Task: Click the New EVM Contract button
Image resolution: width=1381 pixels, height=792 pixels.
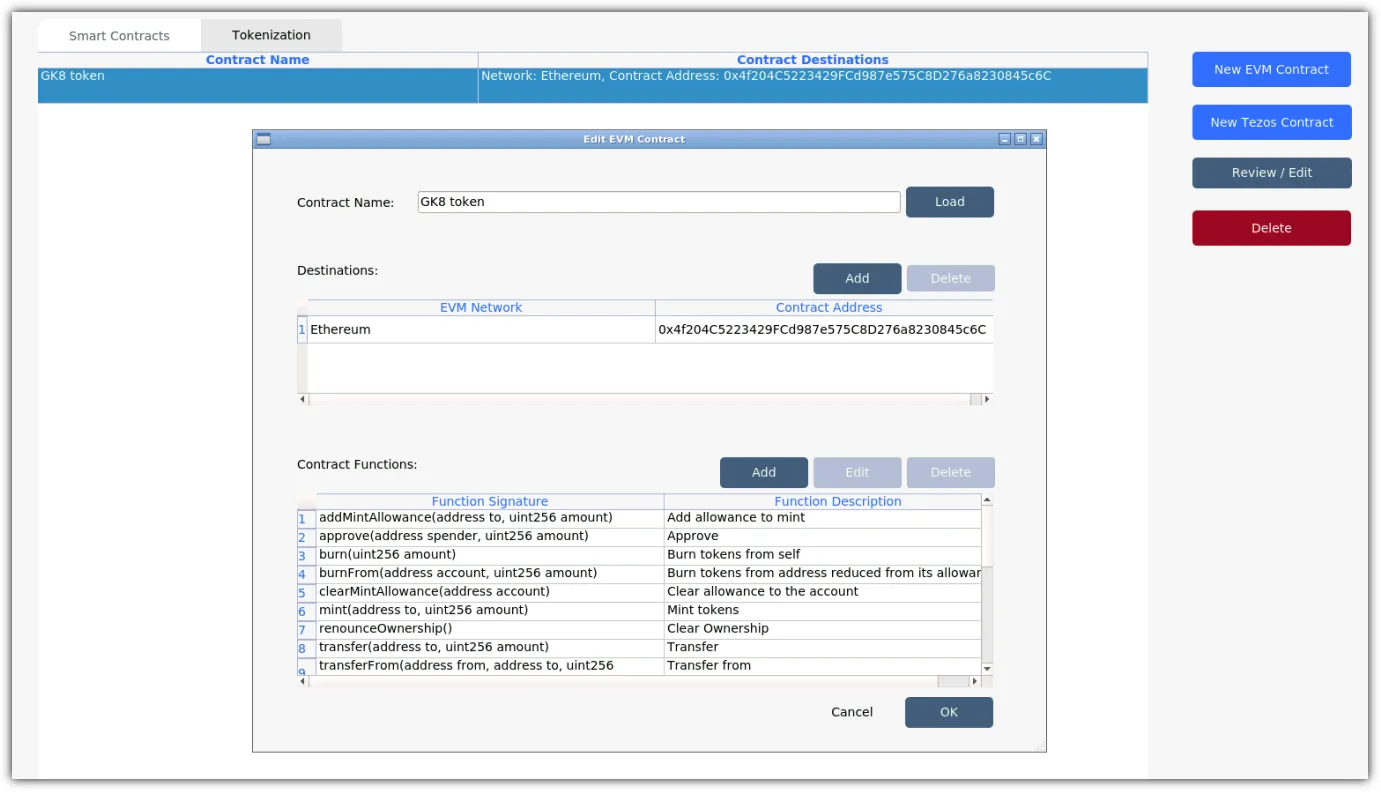Action: click(x=1271, y=69)
